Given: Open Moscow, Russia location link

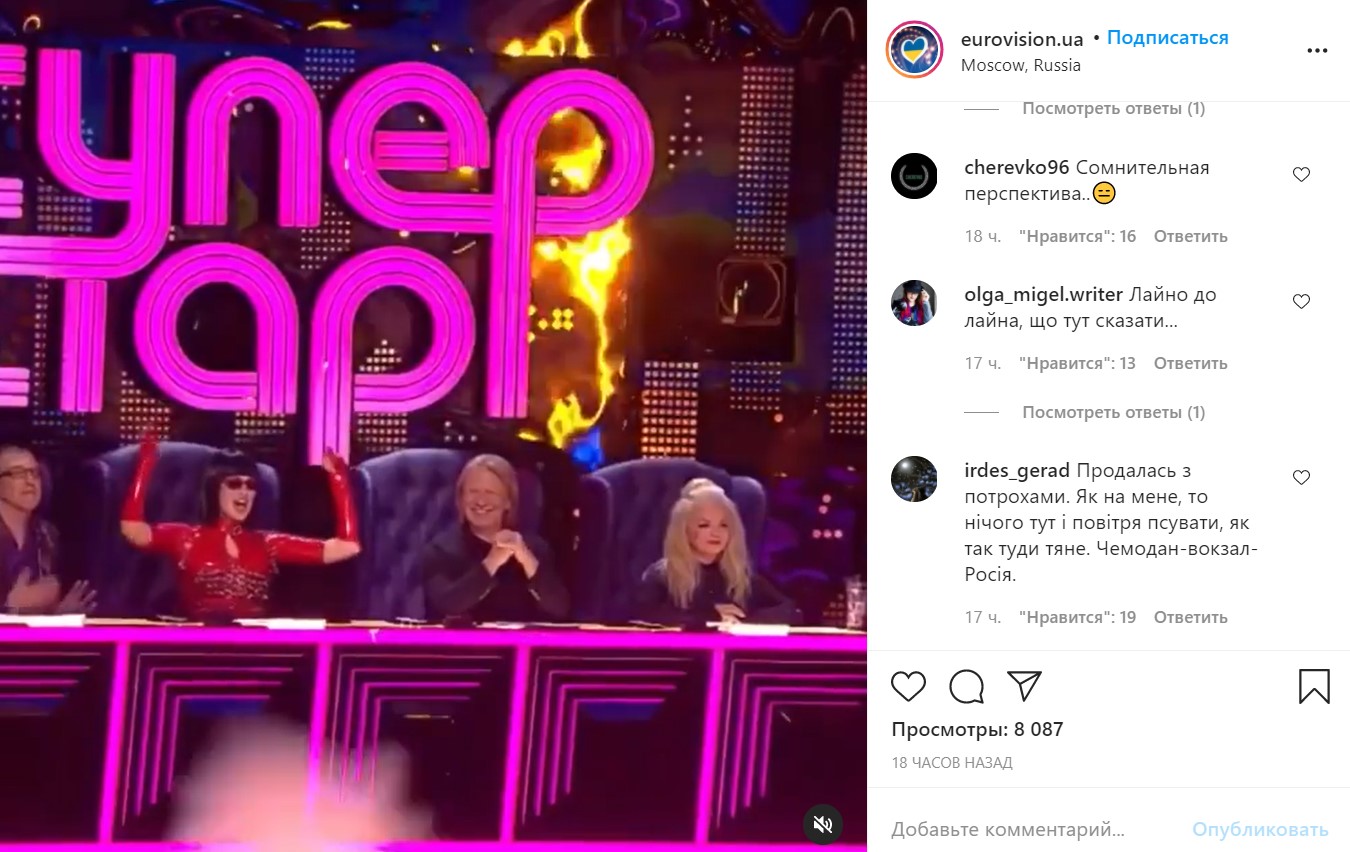Looking at the screenshot, I should pyautogui.click(x=1021, y=65).
